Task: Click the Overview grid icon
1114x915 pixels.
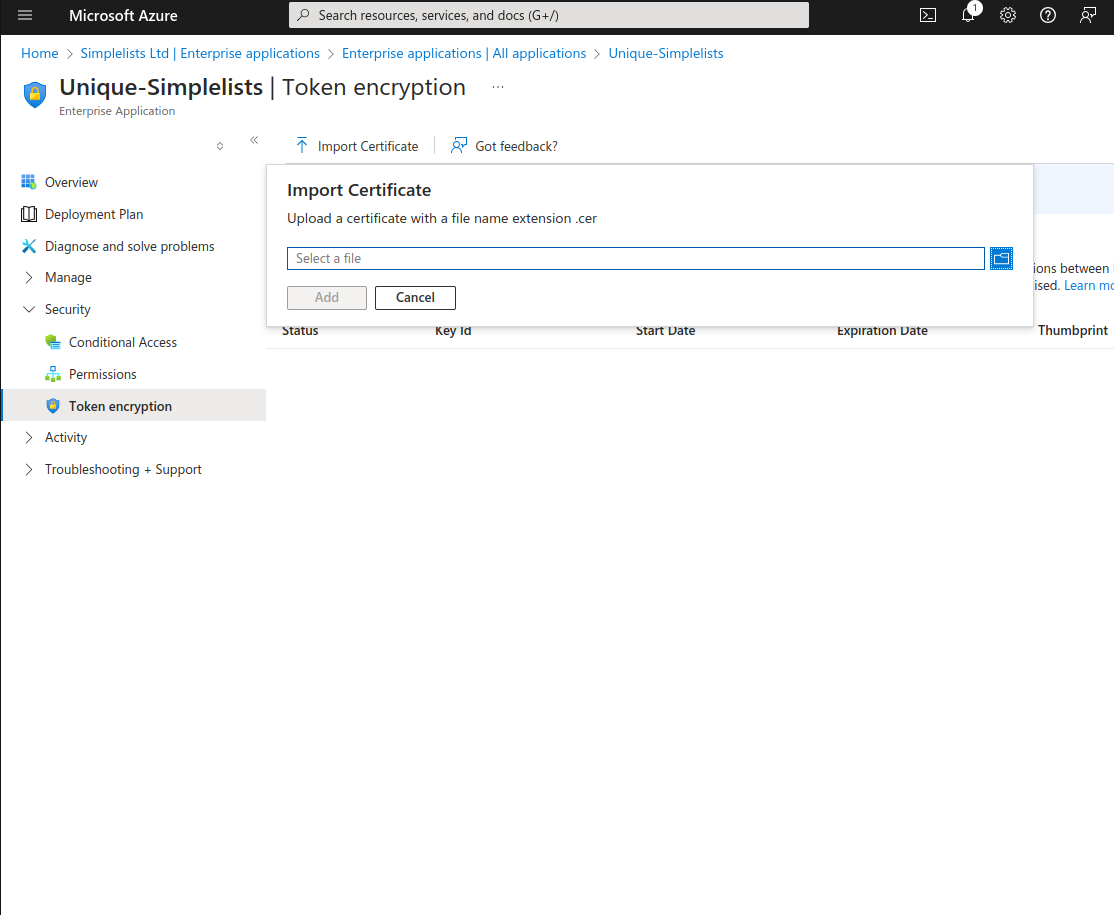Action: [28, 182]
